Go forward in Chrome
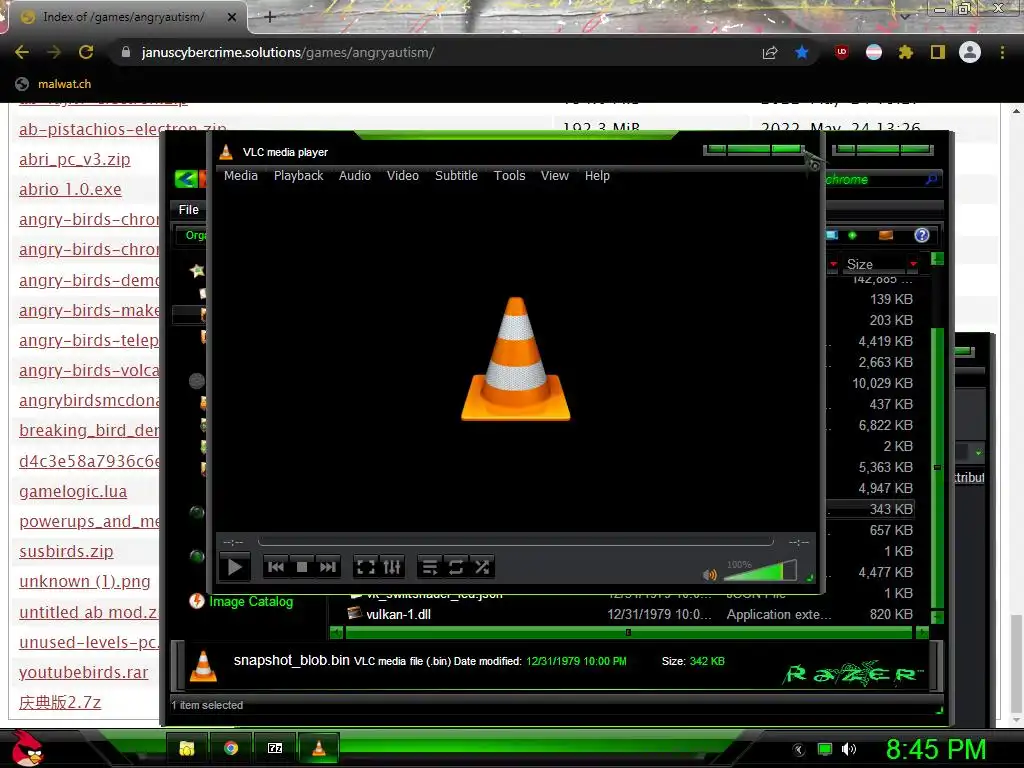 (x=54, y=52)
